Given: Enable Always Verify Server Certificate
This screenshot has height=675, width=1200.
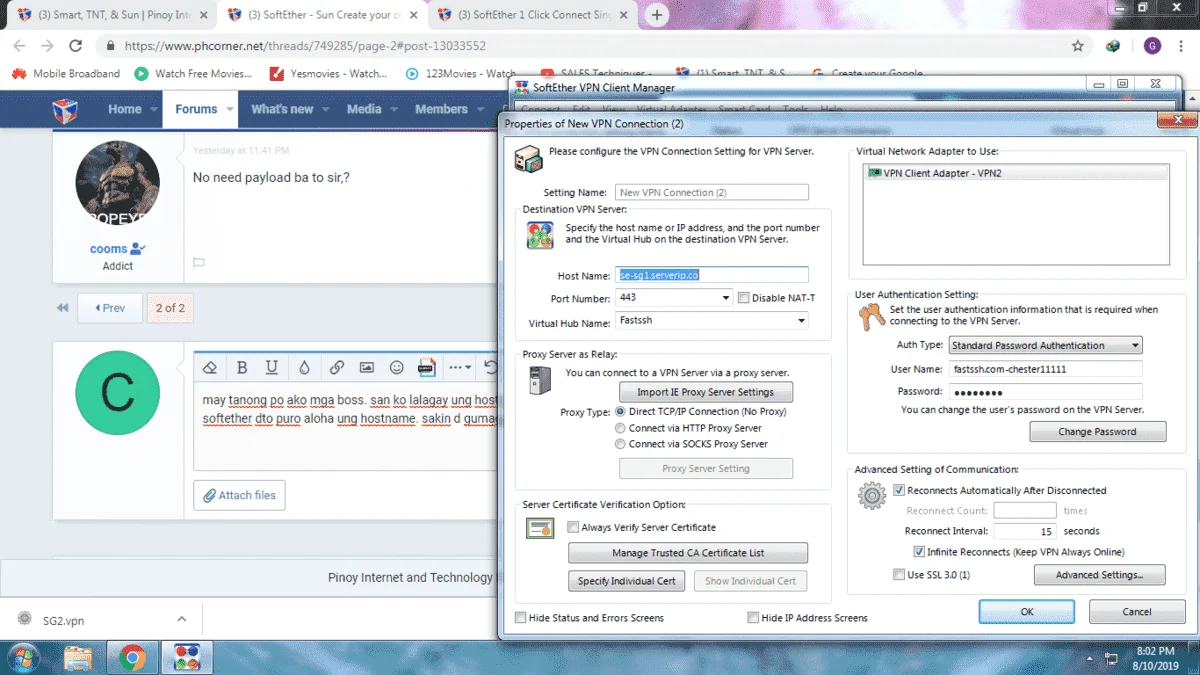Looking at the screenshot, I should point(574,527).
